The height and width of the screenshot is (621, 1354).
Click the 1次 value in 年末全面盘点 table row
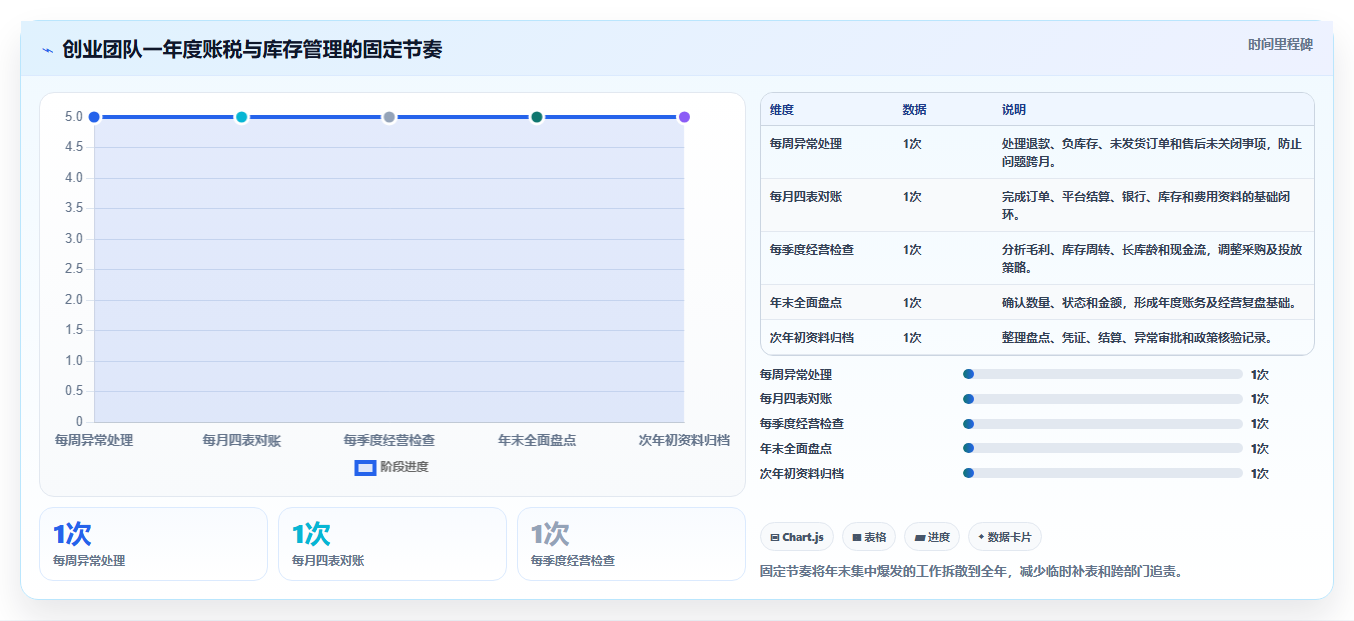[x=912, y=303]
